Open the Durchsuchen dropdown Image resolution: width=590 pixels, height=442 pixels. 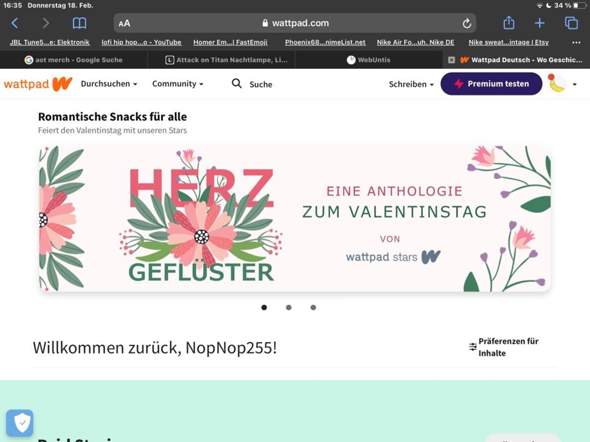(109, 84)
